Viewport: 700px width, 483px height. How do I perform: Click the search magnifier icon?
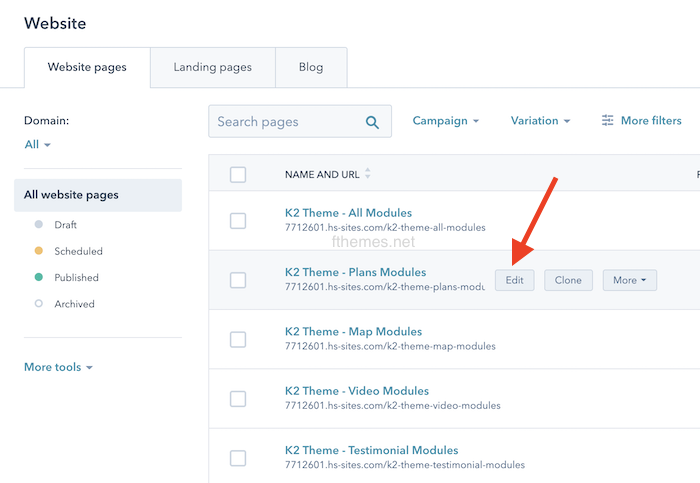(372, 122)
